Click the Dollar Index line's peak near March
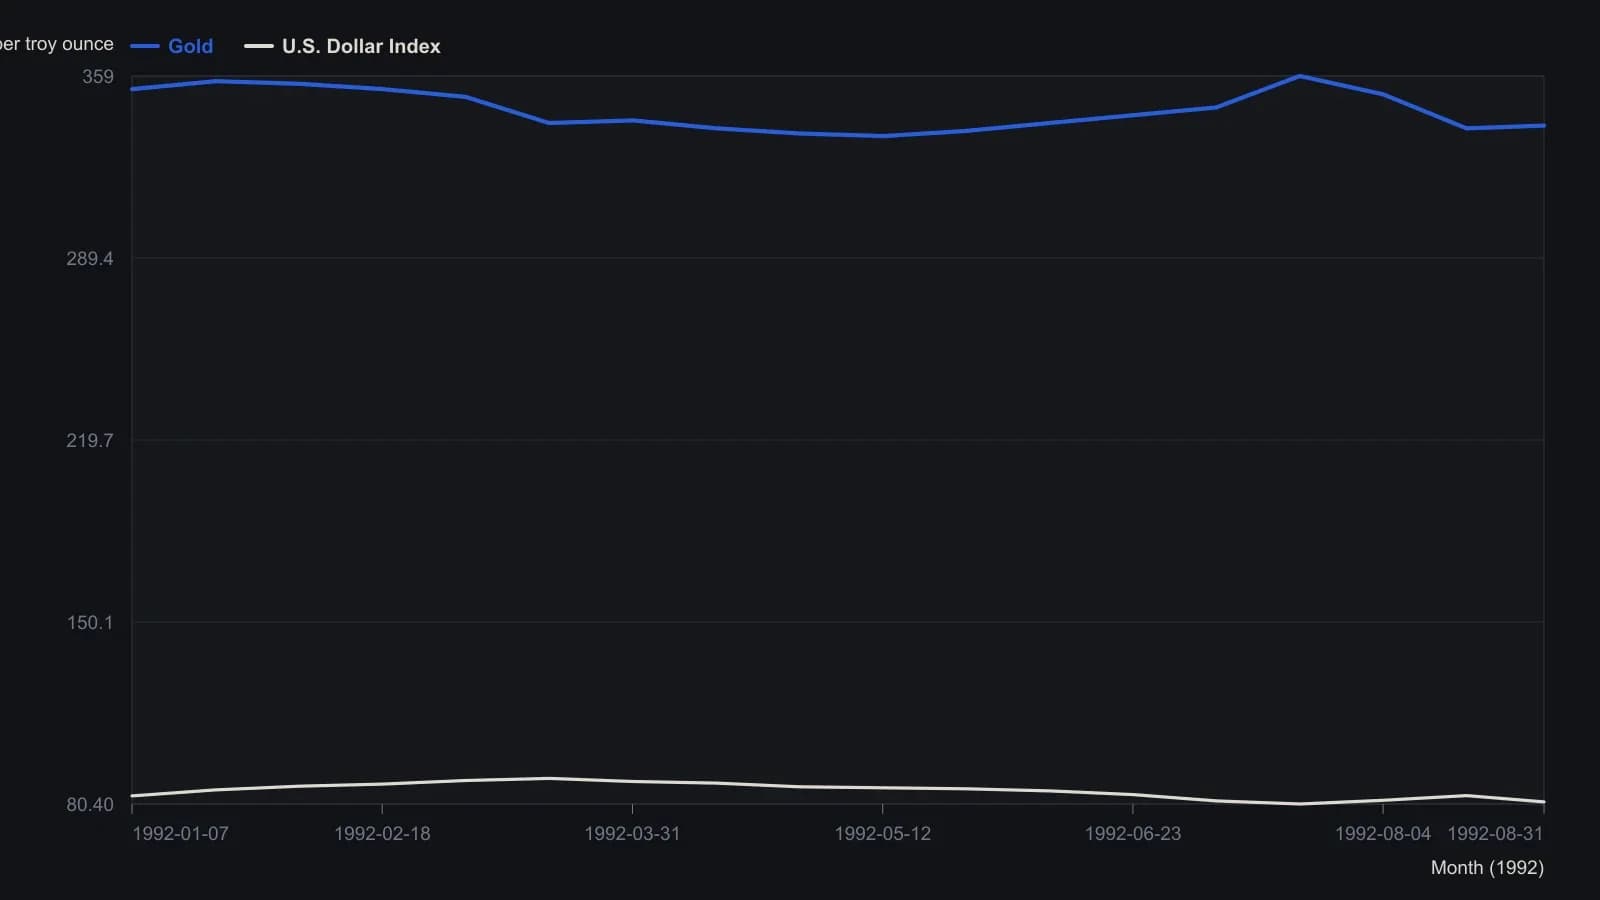The width and height of the screenshot is (1600, 900). [x=548, y=778]
